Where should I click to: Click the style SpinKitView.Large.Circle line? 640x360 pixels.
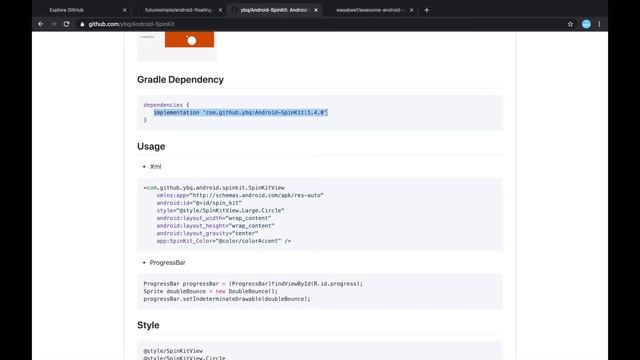(220, 211)
